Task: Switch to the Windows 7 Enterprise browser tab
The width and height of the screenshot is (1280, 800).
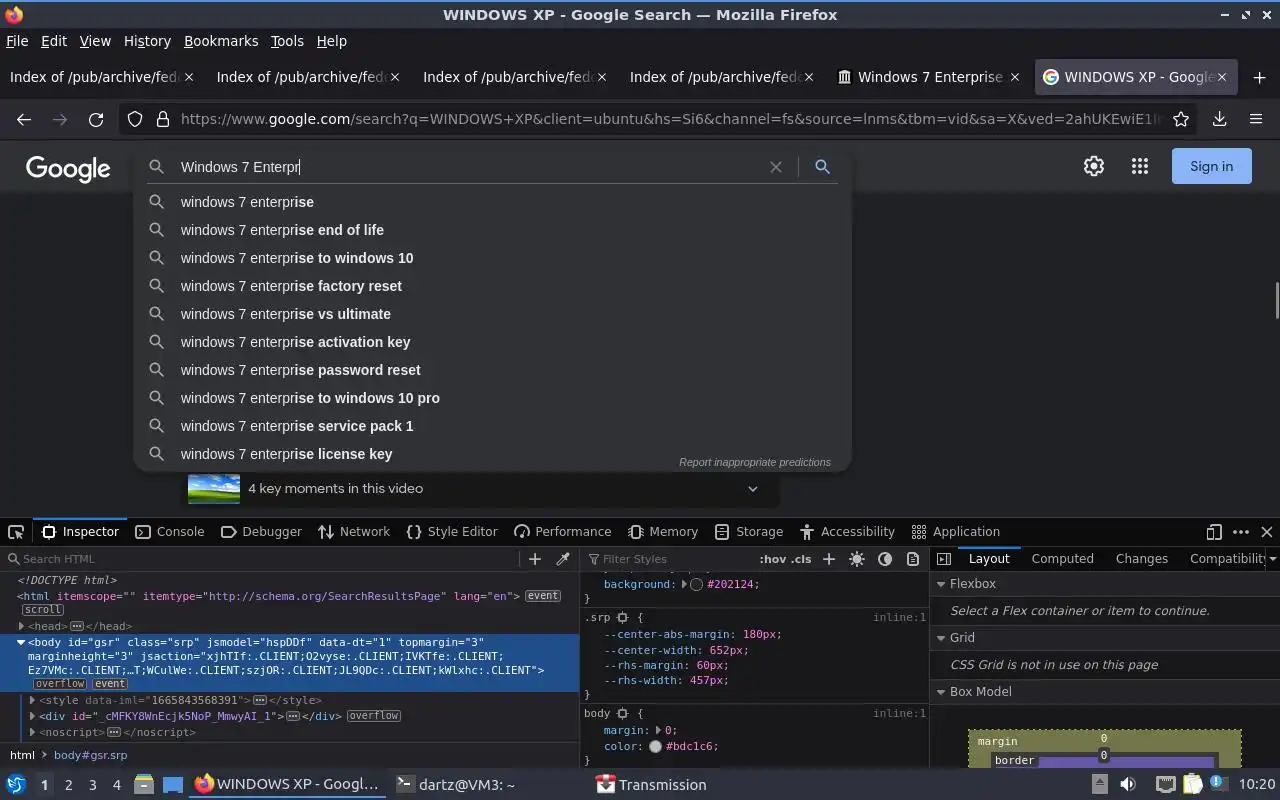Action: (x=929, y=77)
